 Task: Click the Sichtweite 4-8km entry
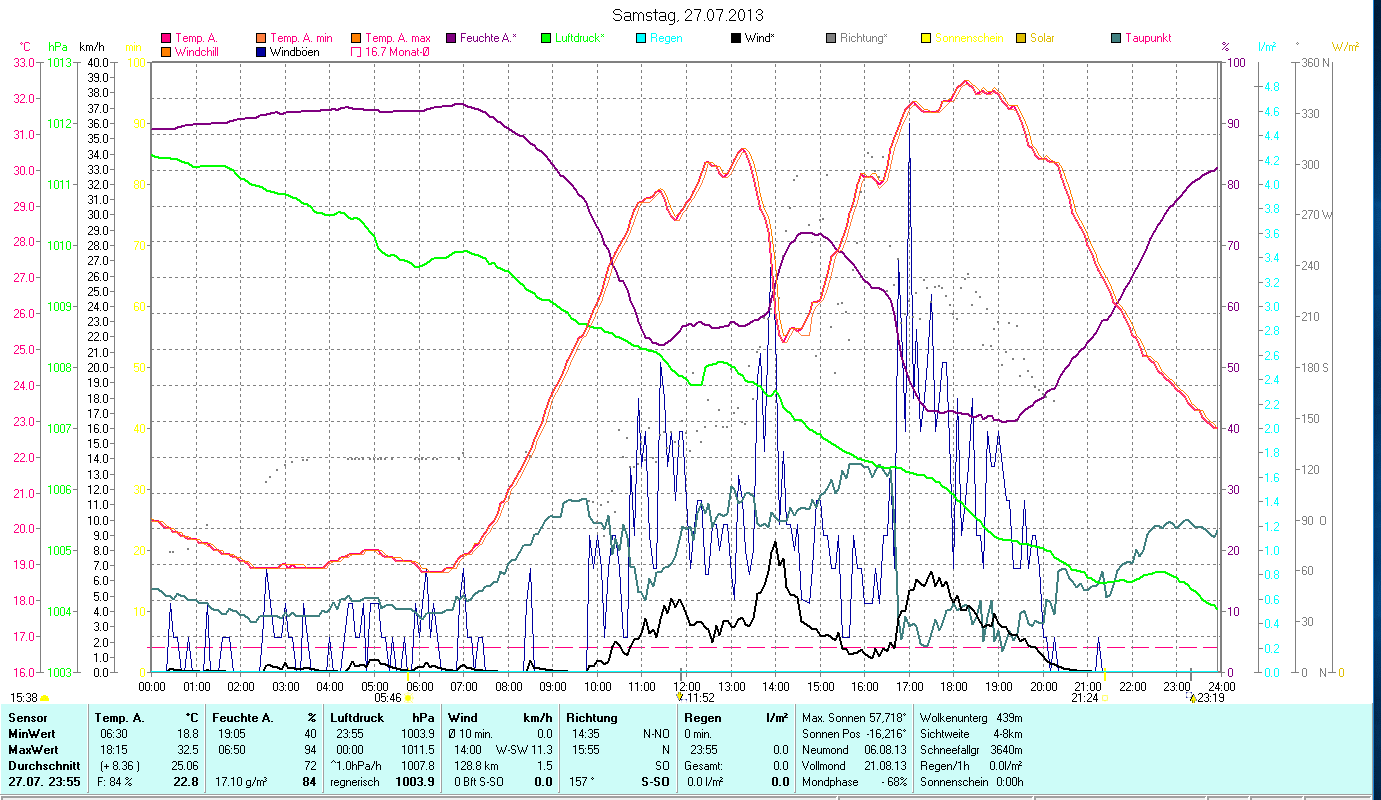click(971, 734)
